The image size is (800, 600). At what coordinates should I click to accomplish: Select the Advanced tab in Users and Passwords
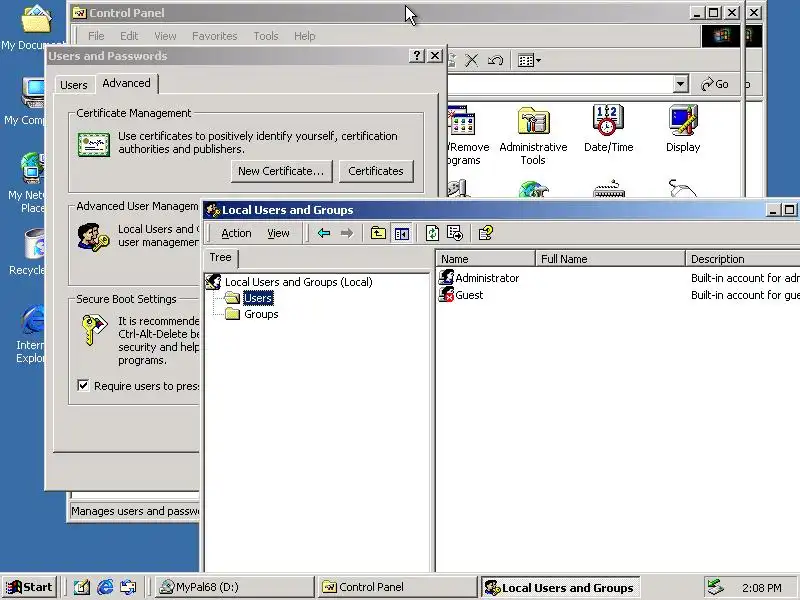[127, 83]
